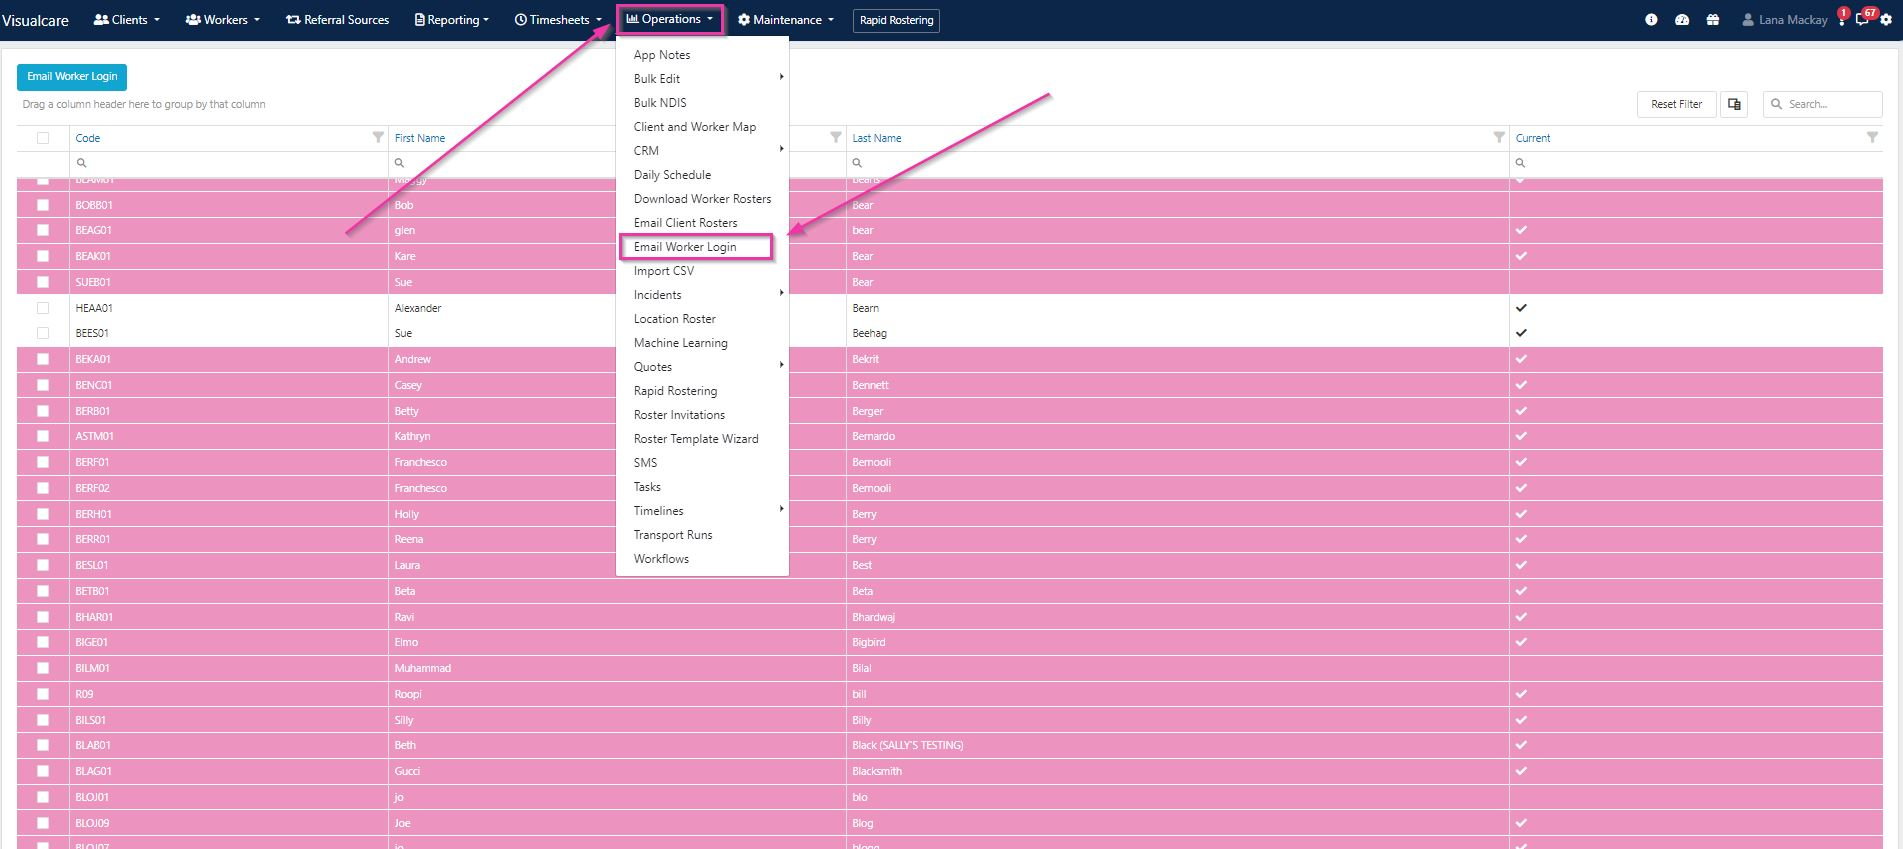Select checkbox for row BEAG01
The height and width of the screenshot is (849, 1903).
(43, 230)
